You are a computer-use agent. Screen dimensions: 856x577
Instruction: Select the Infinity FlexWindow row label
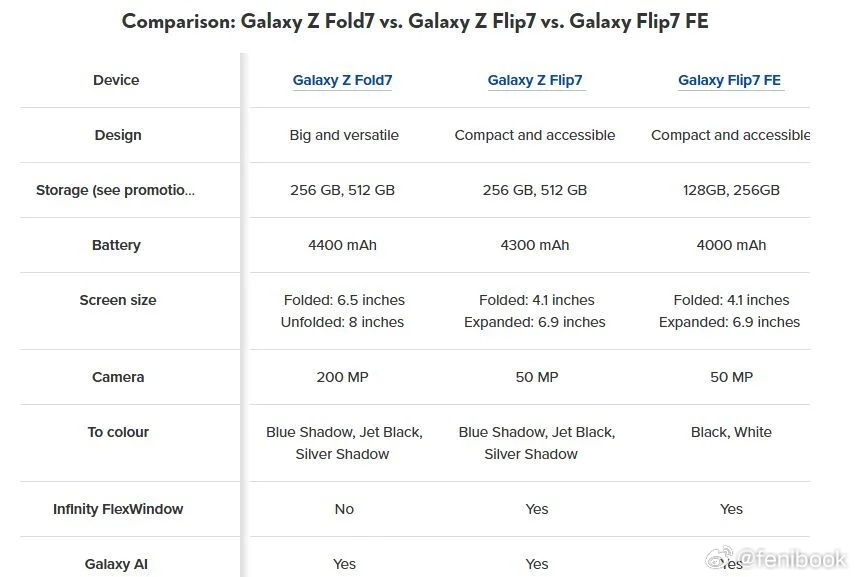118,509
